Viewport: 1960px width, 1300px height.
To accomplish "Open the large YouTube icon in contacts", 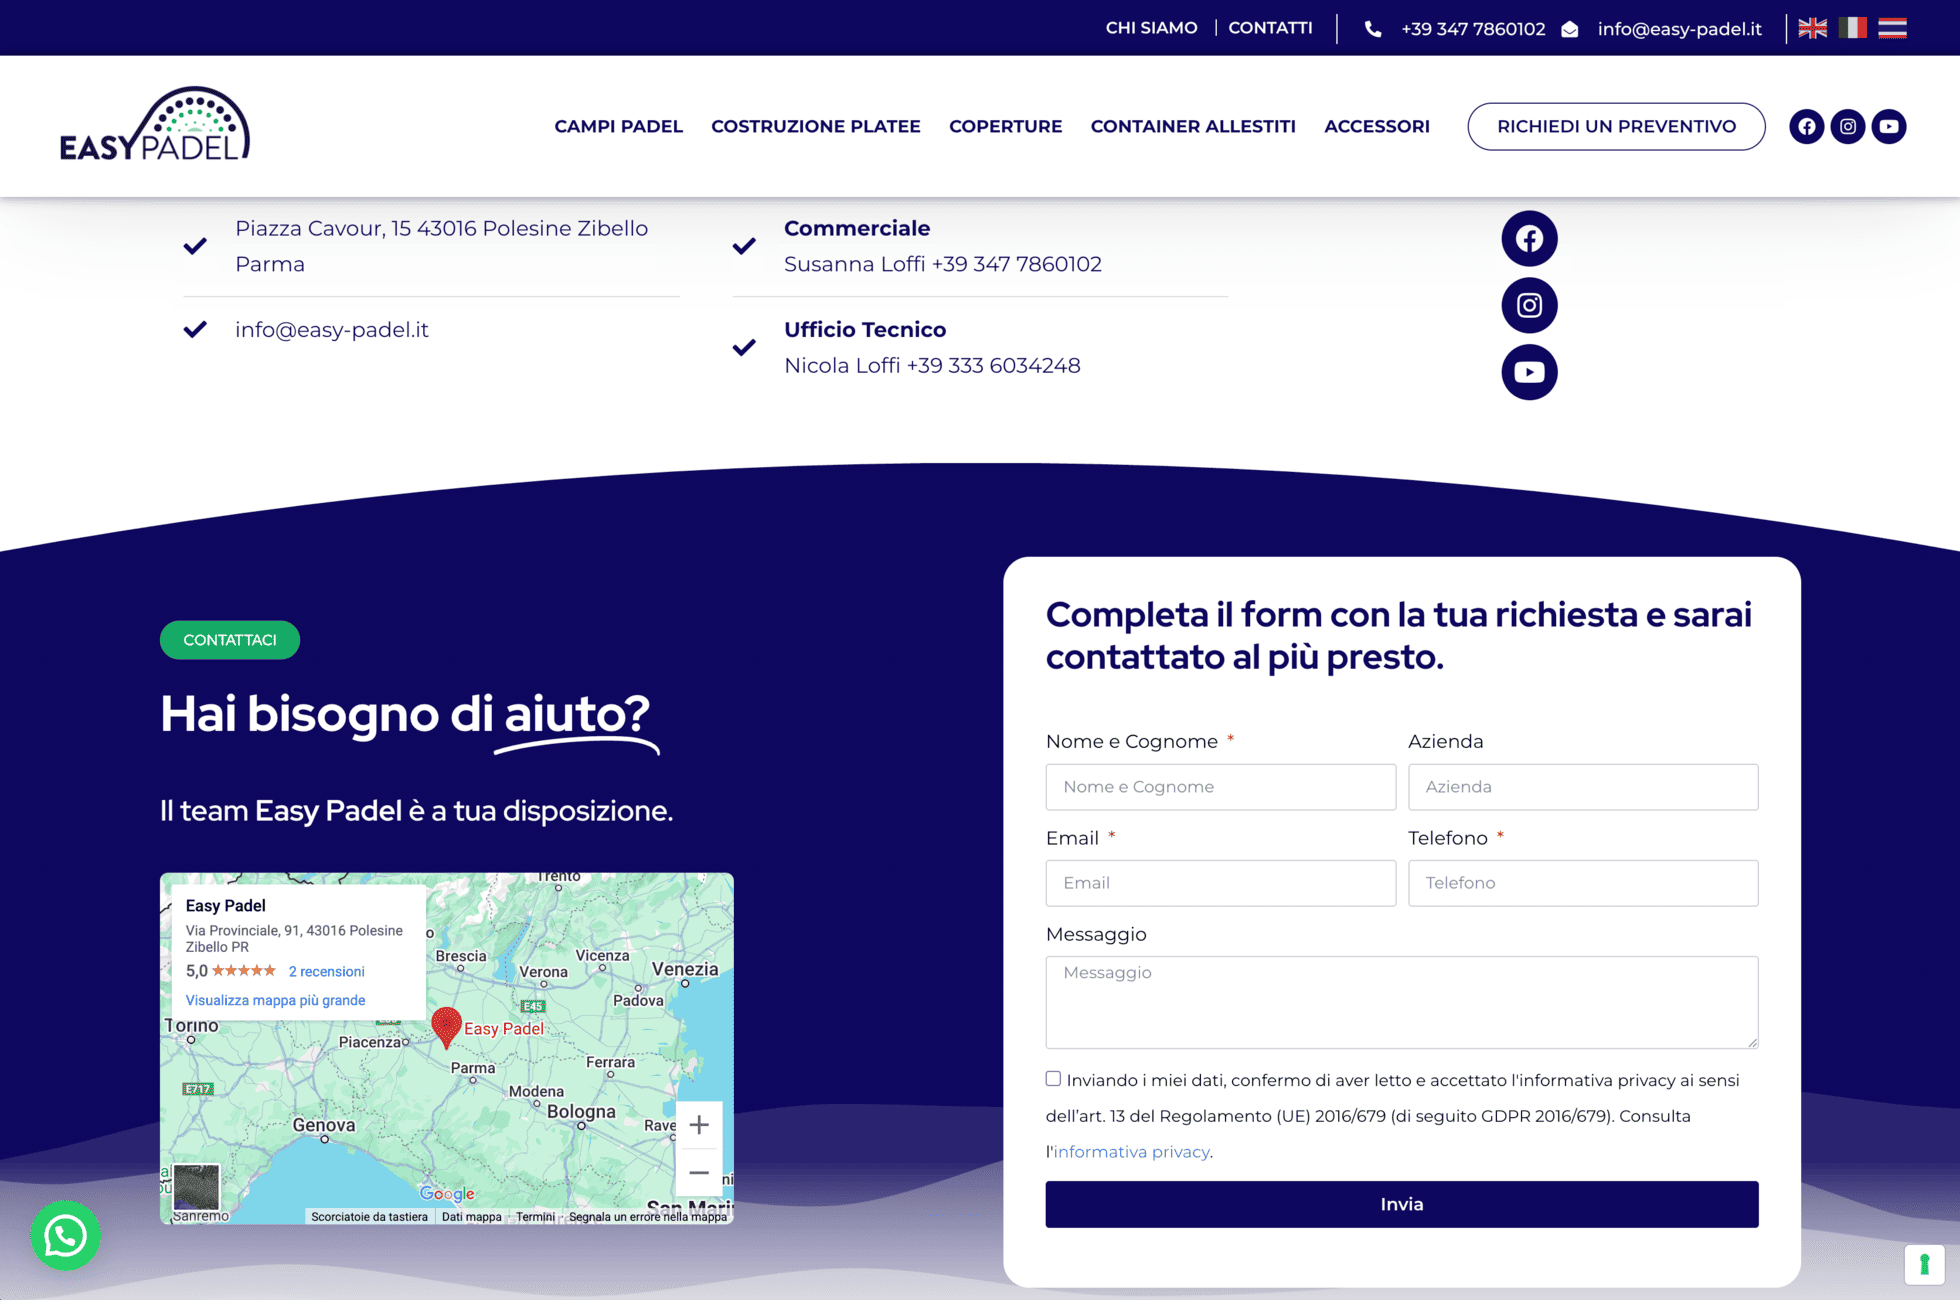I will tap(1528, 372).
